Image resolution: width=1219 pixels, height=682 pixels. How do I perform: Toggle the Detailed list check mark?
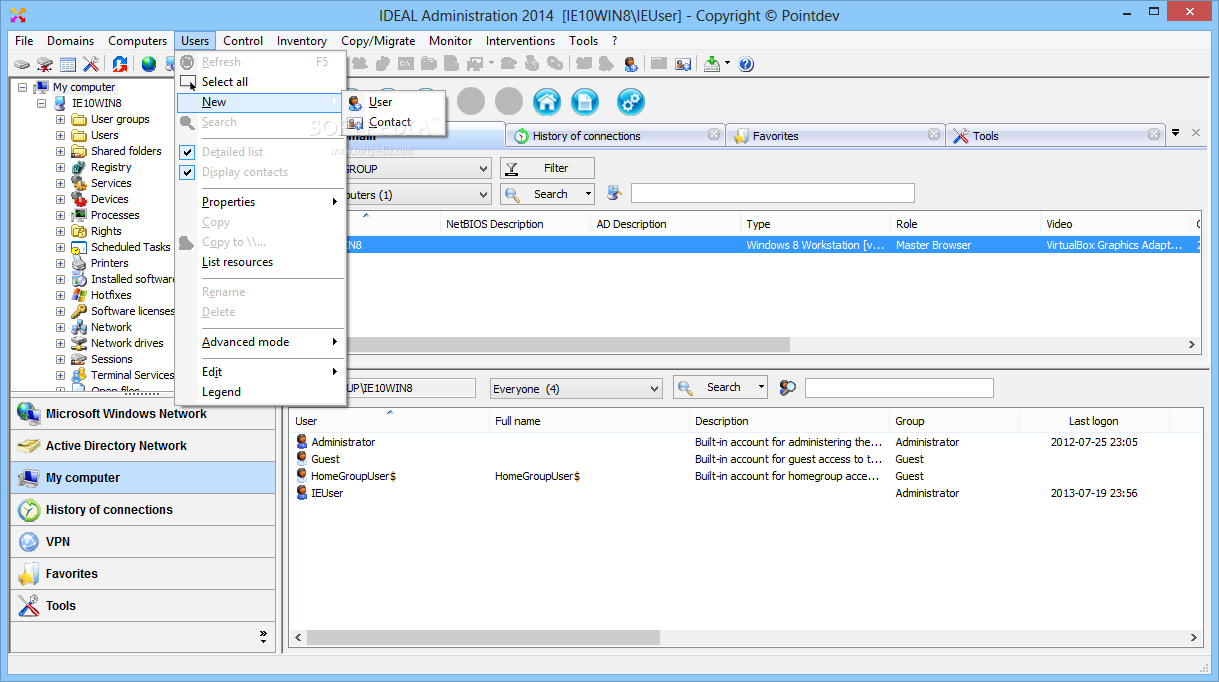pyautogui.click(x=187, y=152)
